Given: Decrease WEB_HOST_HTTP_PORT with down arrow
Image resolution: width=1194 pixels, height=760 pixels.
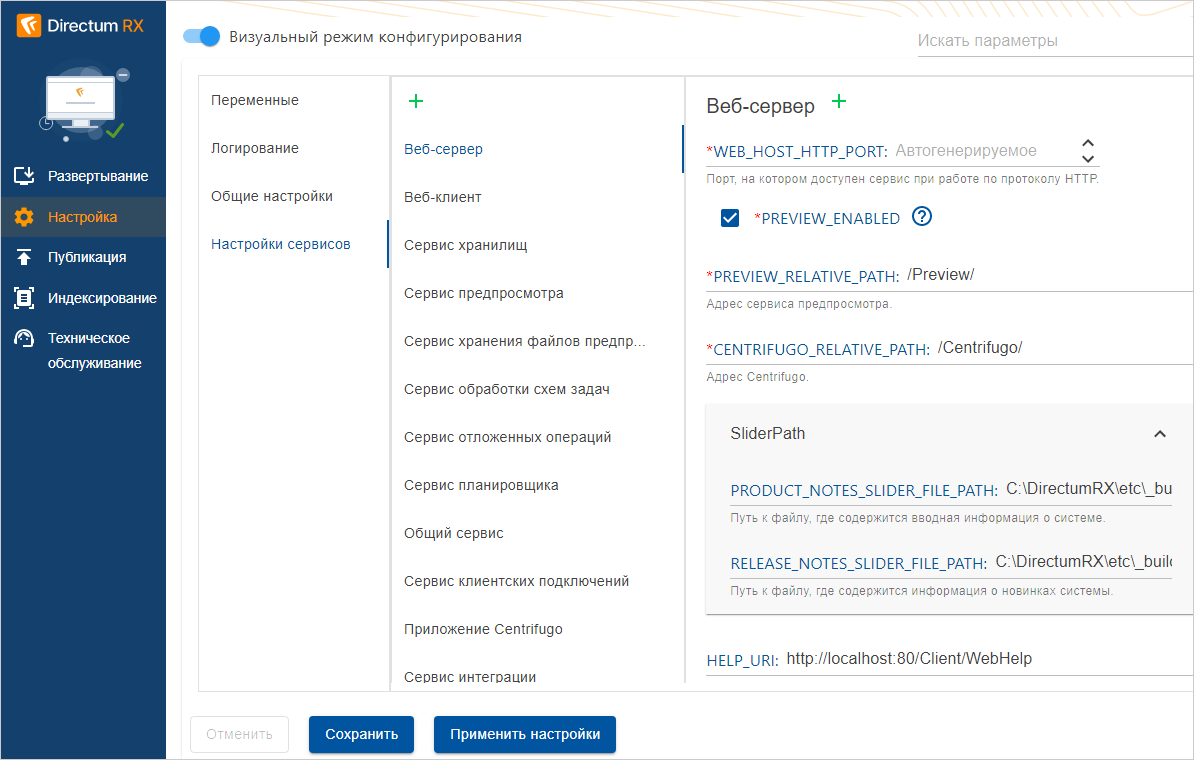Looking at the screenshot, I should [x=1089, y=159].
